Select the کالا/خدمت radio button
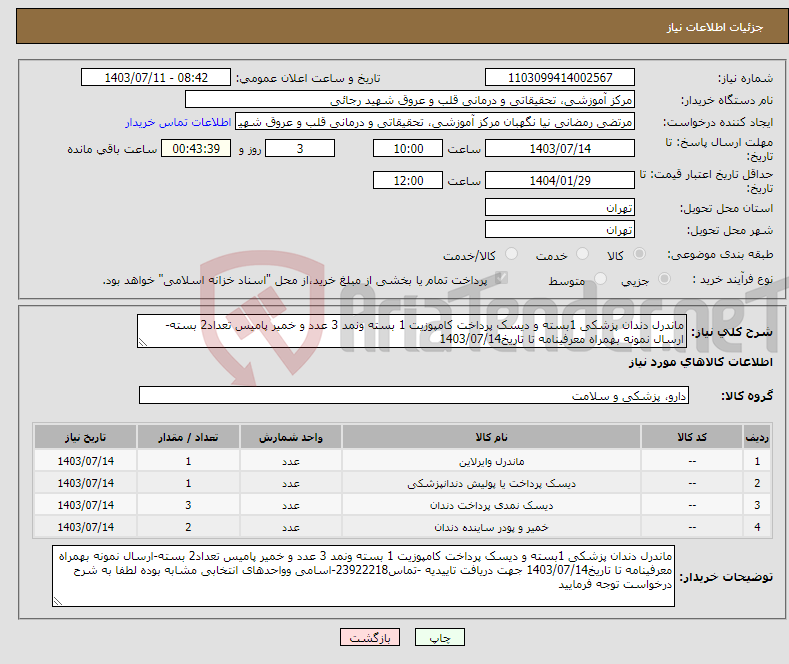789x664 pixels. [511, 254]
